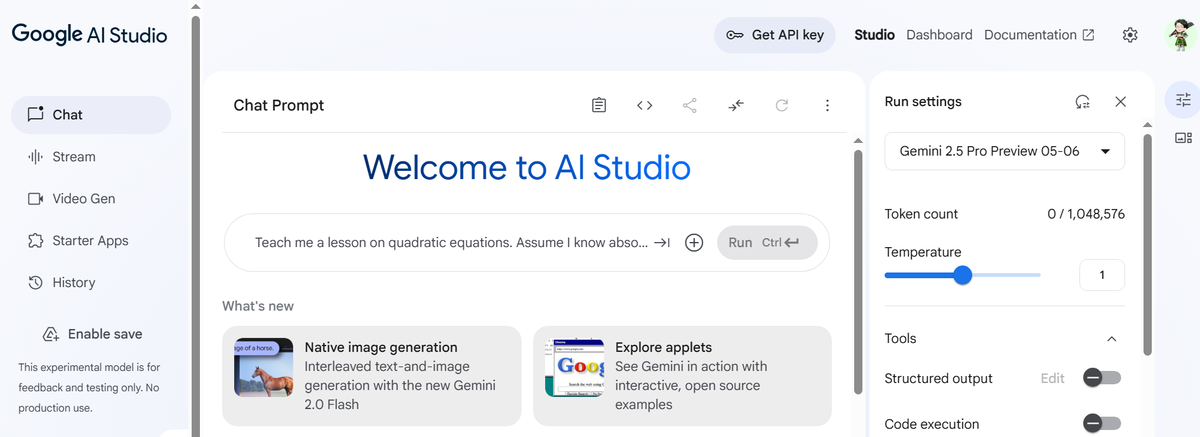1200x437 pixels.
Task: Click the Temperature slider handle
Action: point(962,275)
